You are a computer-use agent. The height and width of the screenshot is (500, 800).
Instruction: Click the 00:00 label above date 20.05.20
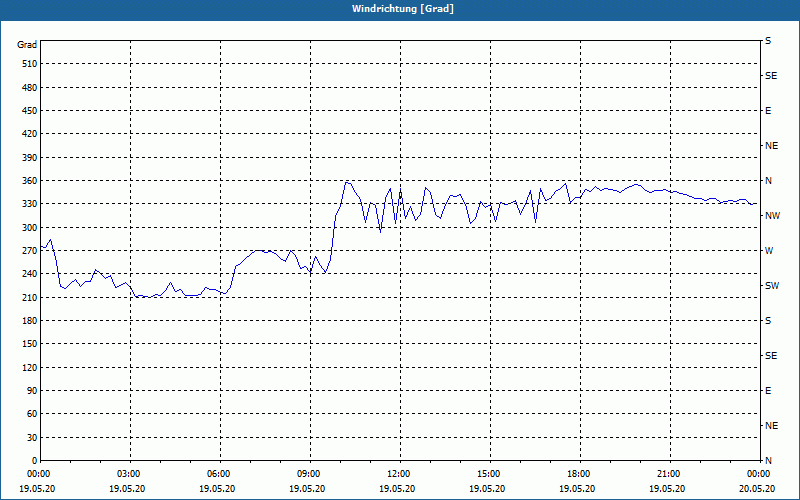(x=760, y=474)
